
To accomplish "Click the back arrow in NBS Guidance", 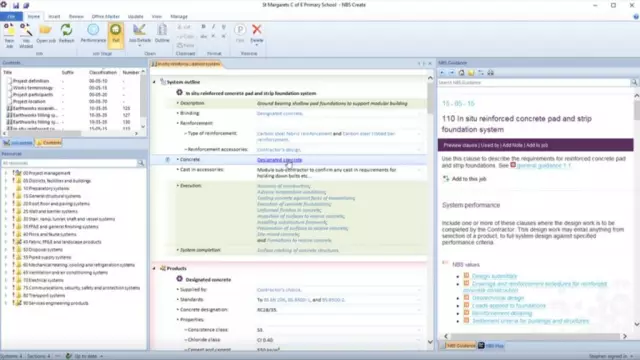I will (x=442, y=73).
